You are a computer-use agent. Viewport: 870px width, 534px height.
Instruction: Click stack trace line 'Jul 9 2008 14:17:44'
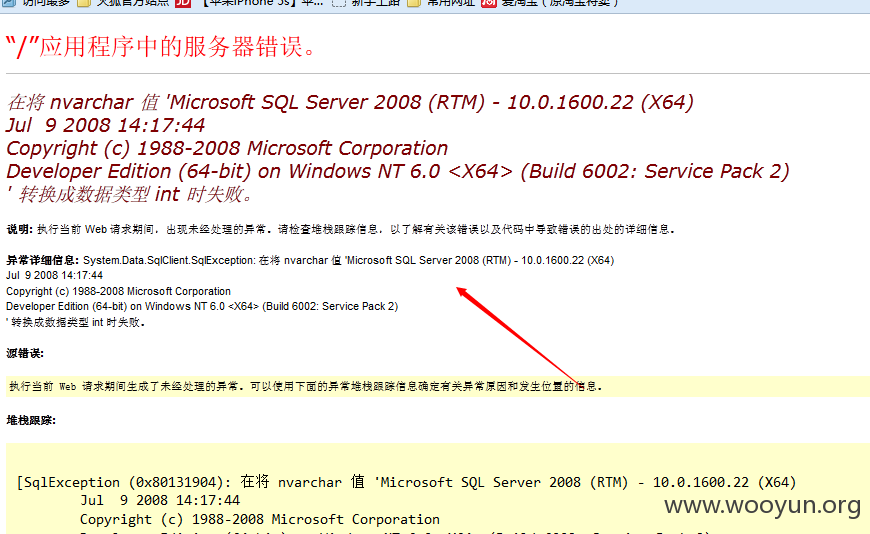160,500
